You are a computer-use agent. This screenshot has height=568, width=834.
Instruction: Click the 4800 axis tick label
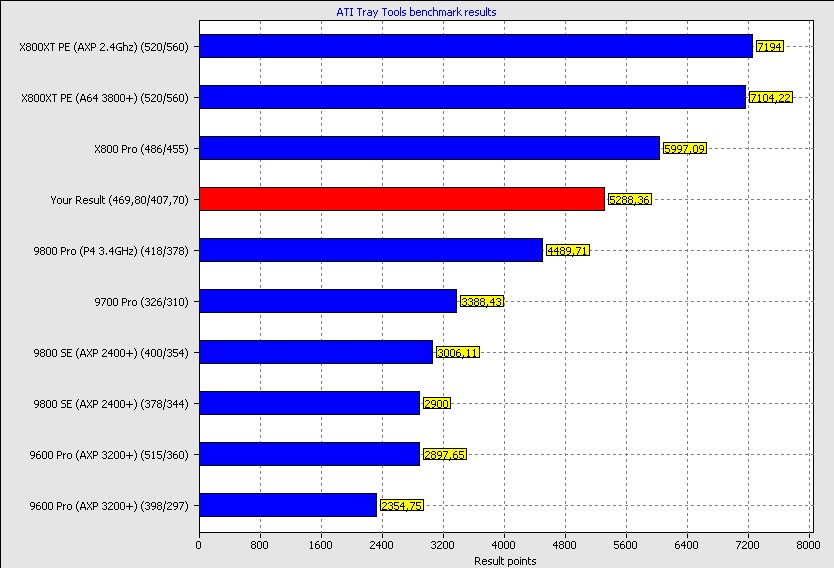[x=565, y=545]
